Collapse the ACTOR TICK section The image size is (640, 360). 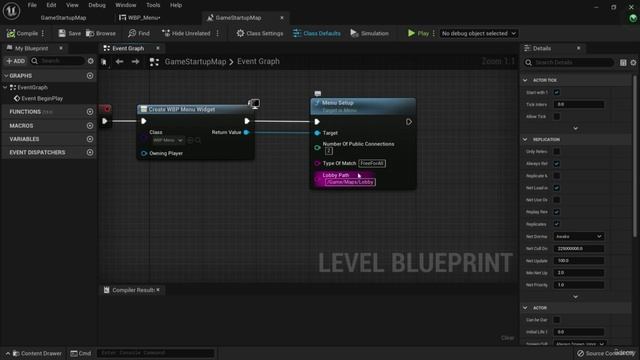tap(525, 80)
